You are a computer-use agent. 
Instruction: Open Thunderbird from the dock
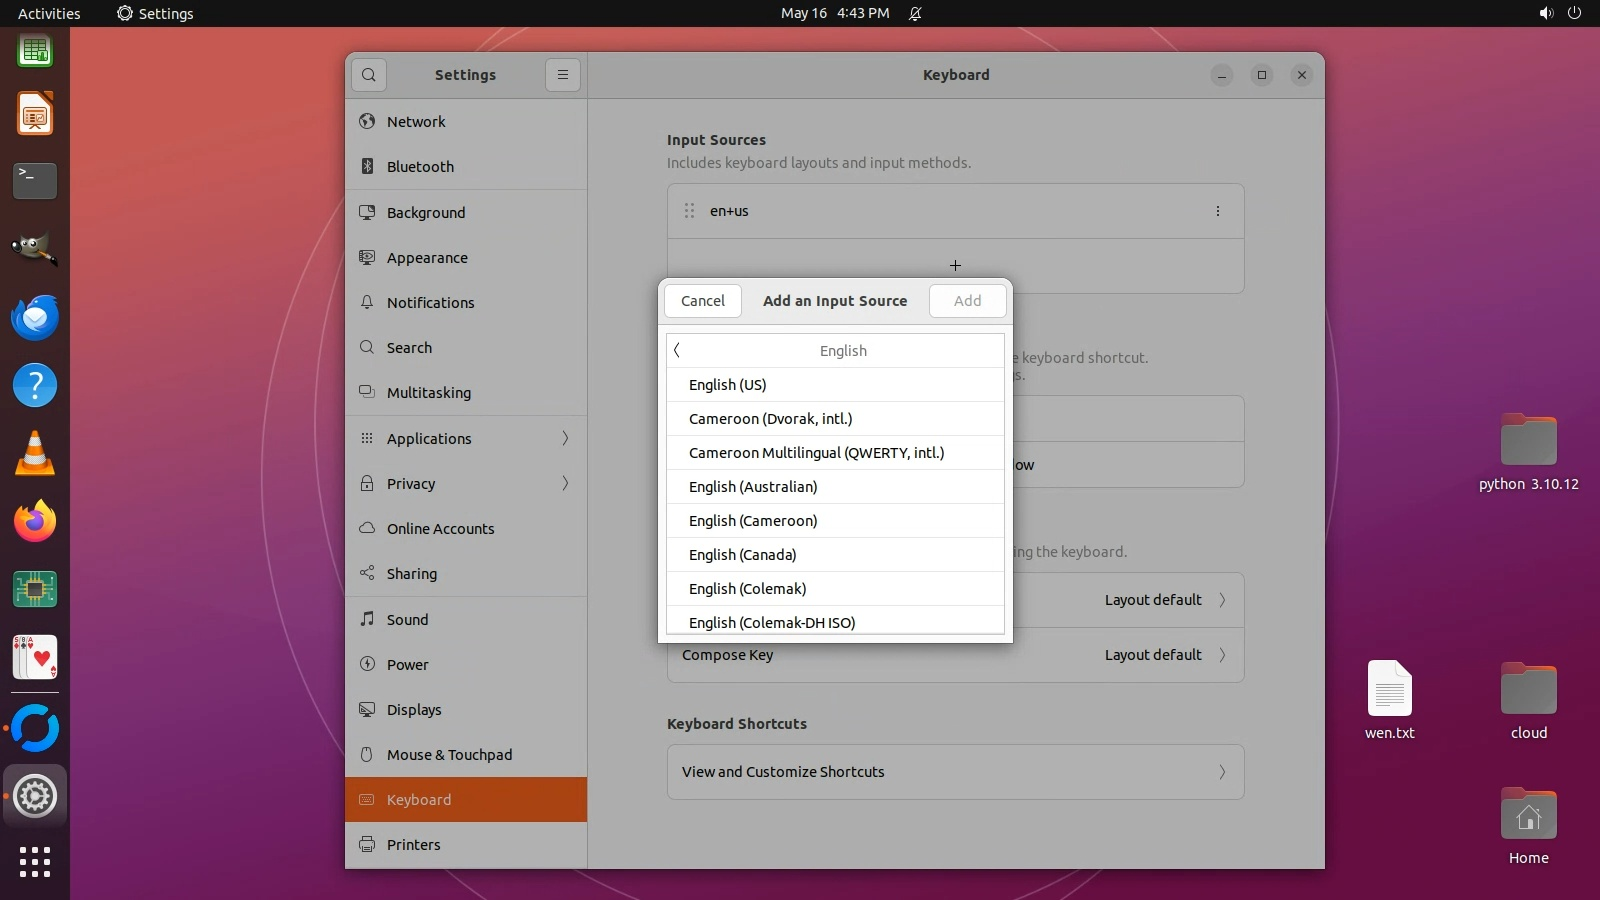point(35,318)
